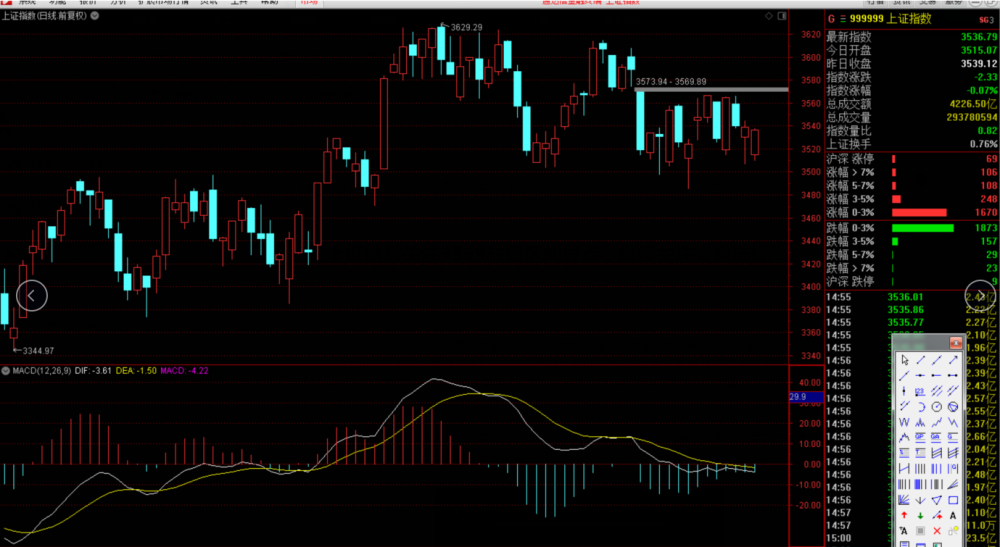
Task: Click the MACD(12,26,9) indicator label
Action: [x=42, y=370]
